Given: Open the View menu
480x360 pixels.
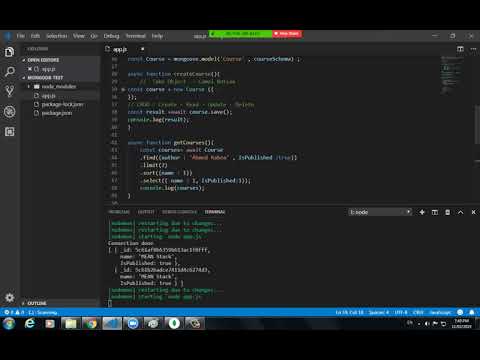Looking at the screenshot, I should (79, 36).
